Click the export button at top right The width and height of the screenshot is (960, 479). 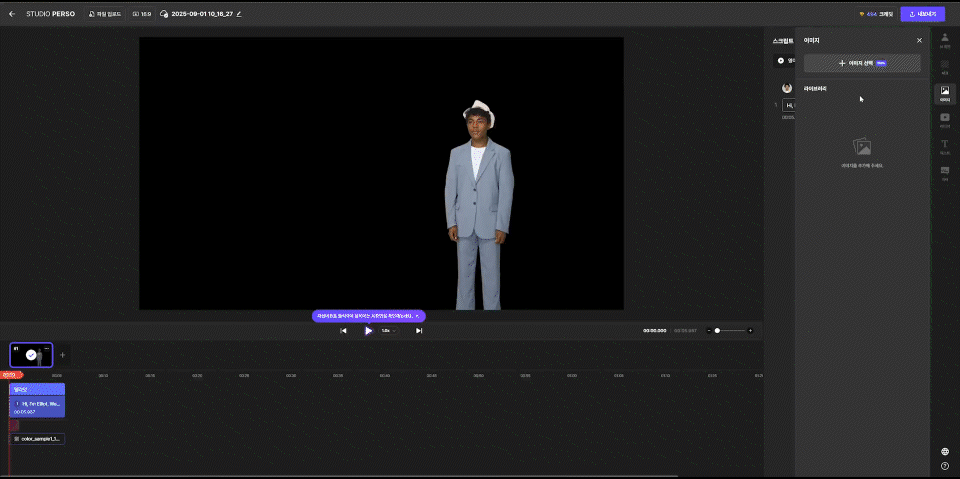click(x=922, y=14)
